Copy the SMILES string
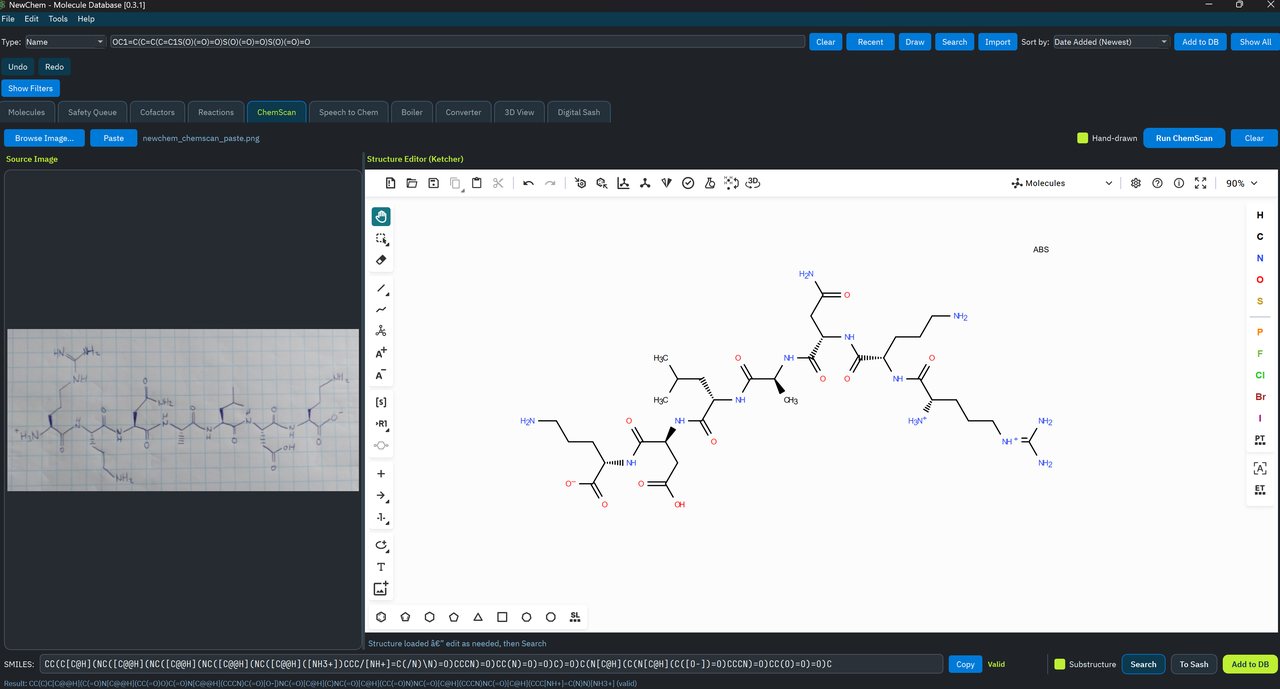This screenshot has height=689, width=1280. (x=963, y=664)
